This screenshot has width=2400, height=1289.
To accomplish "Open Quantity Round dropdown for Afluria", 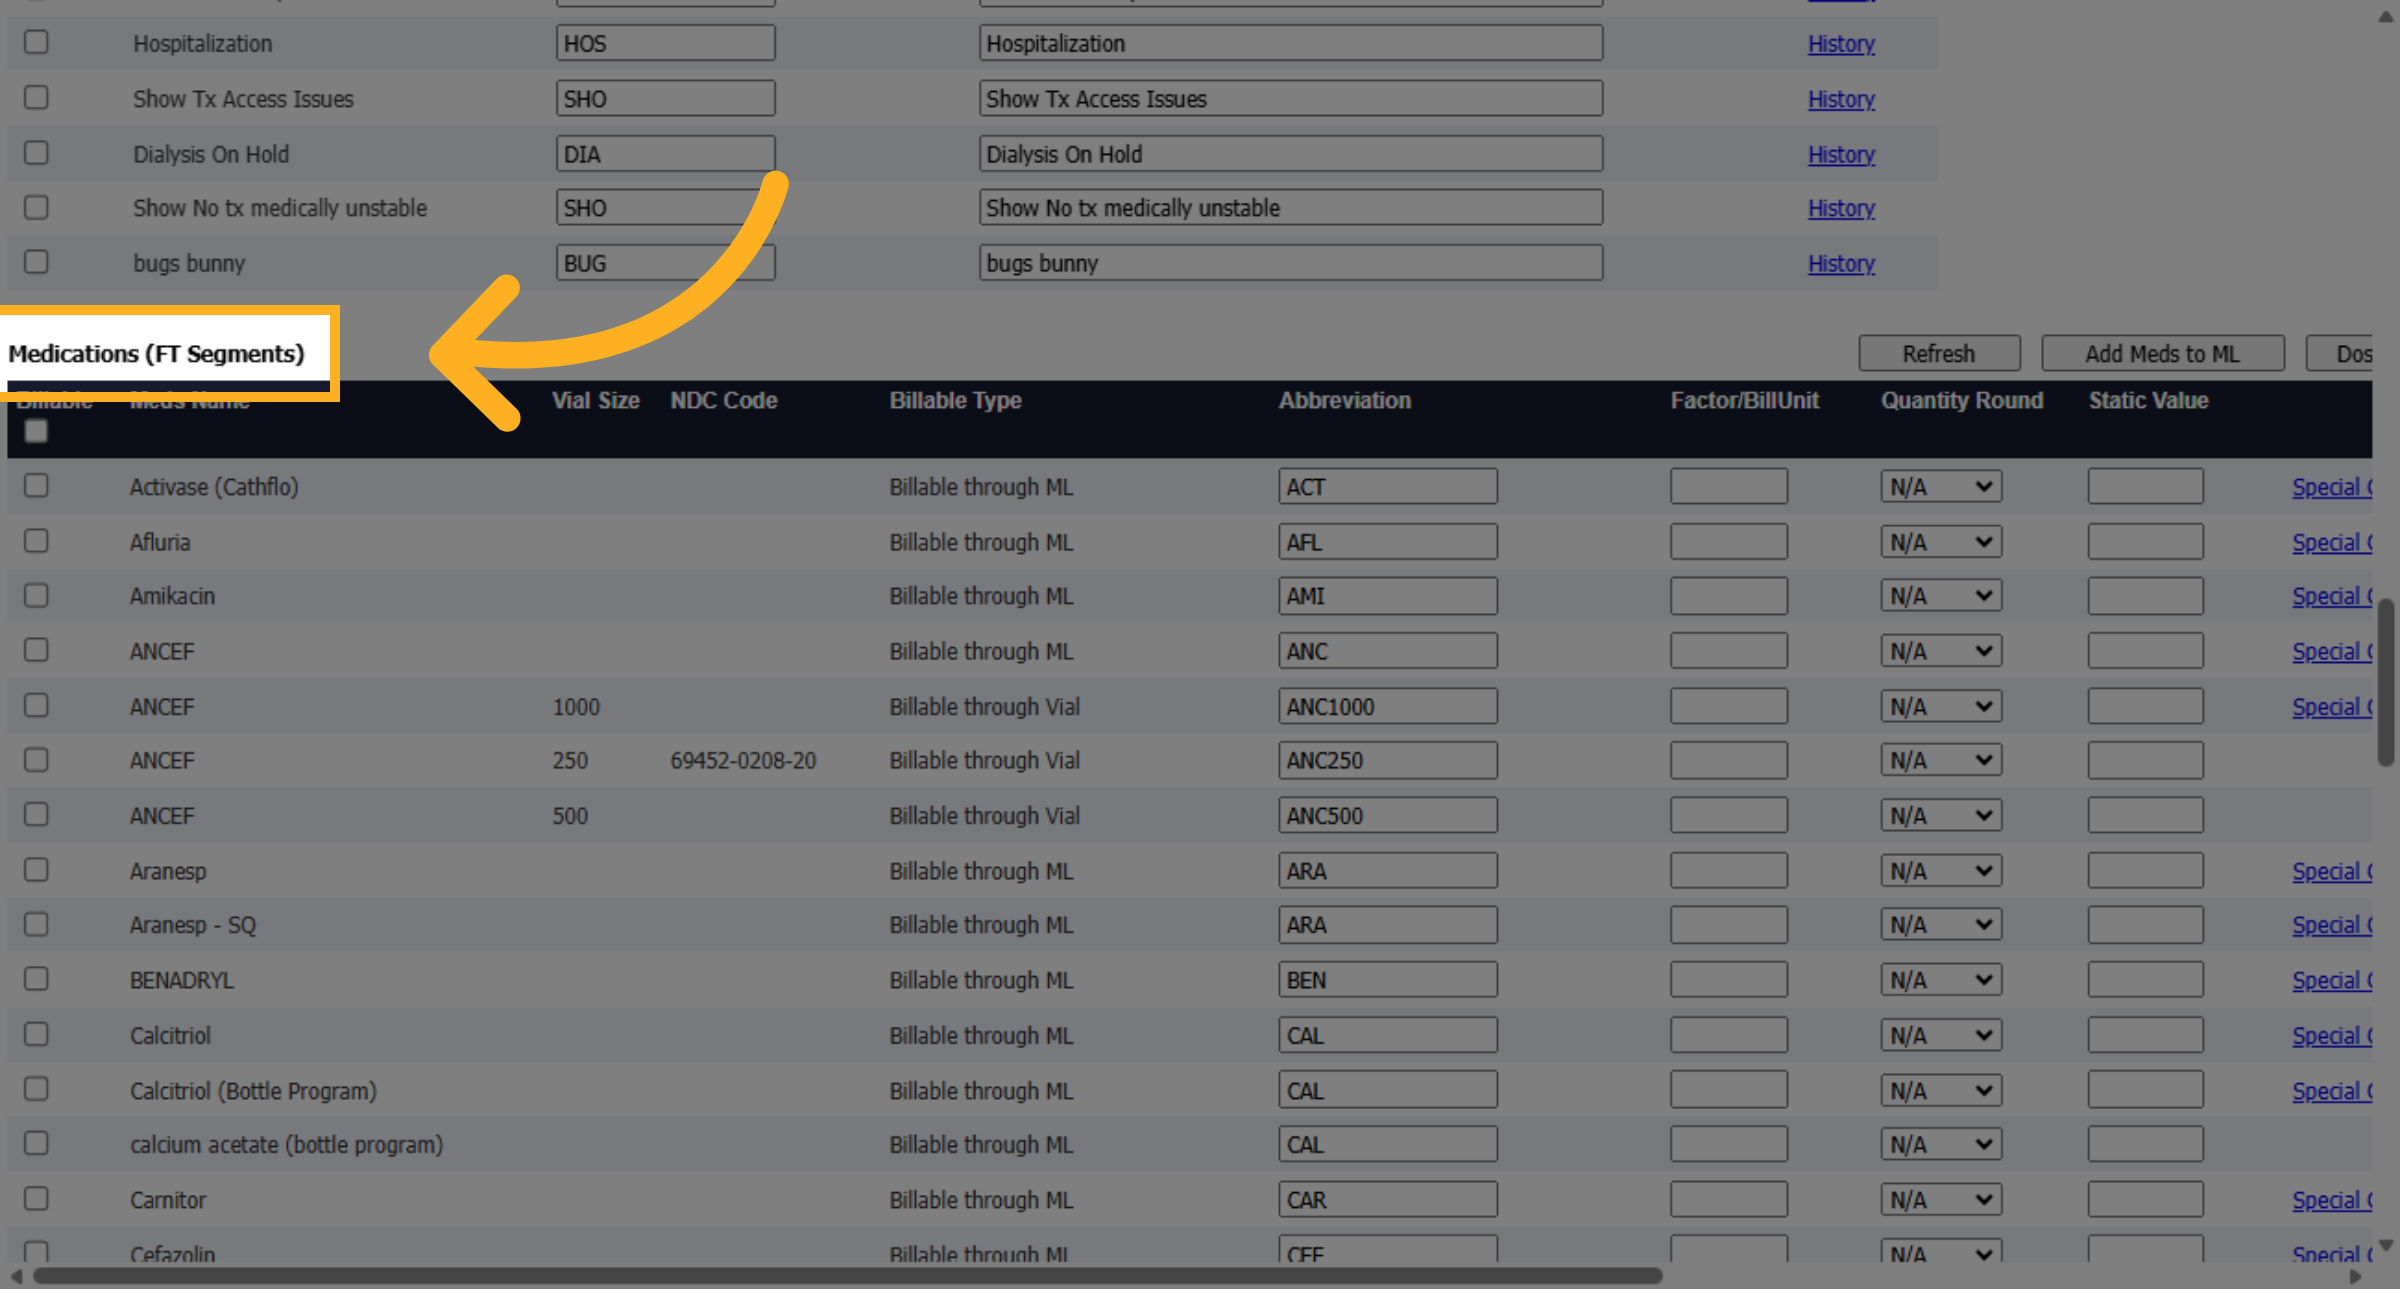I will 1941,542.
